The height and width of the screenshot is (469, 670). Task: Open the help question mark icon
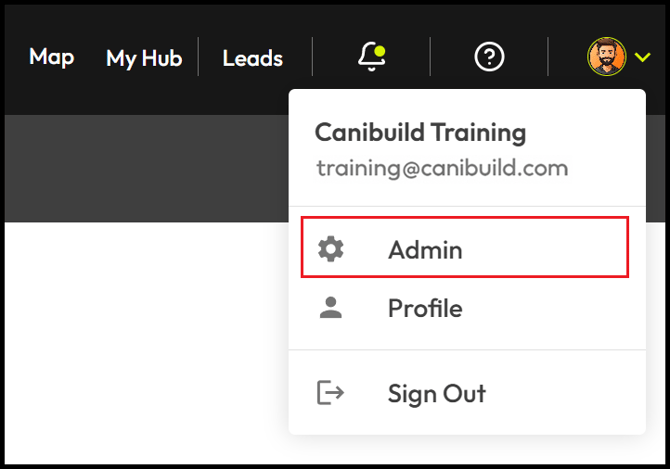(x=489, y=57)
